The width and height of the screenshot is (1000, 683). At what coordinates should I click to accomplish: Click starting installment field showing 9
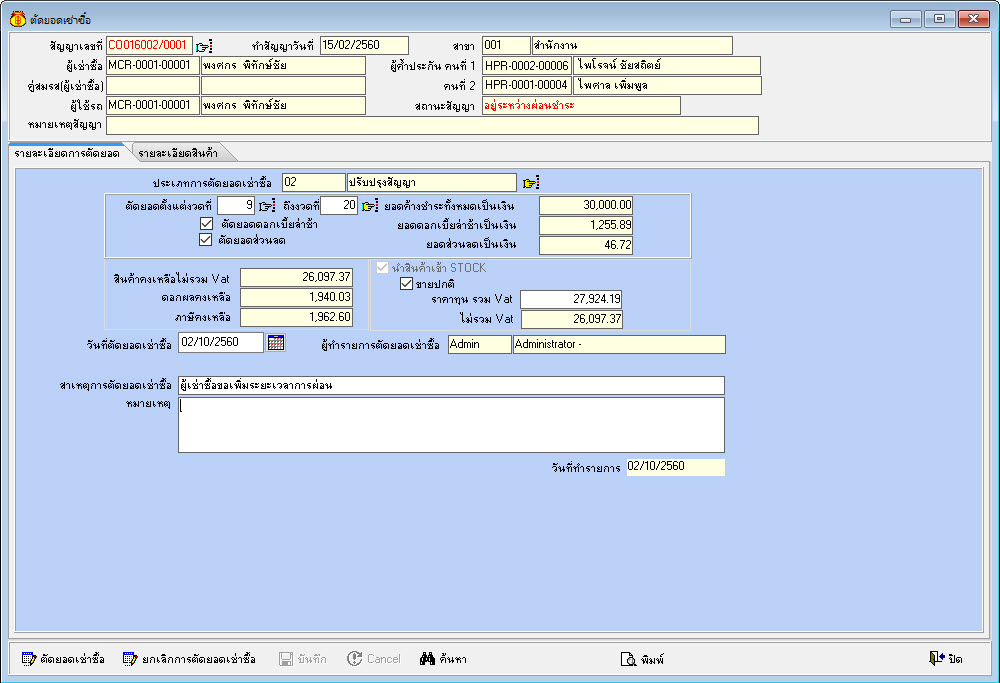(236, 205)
